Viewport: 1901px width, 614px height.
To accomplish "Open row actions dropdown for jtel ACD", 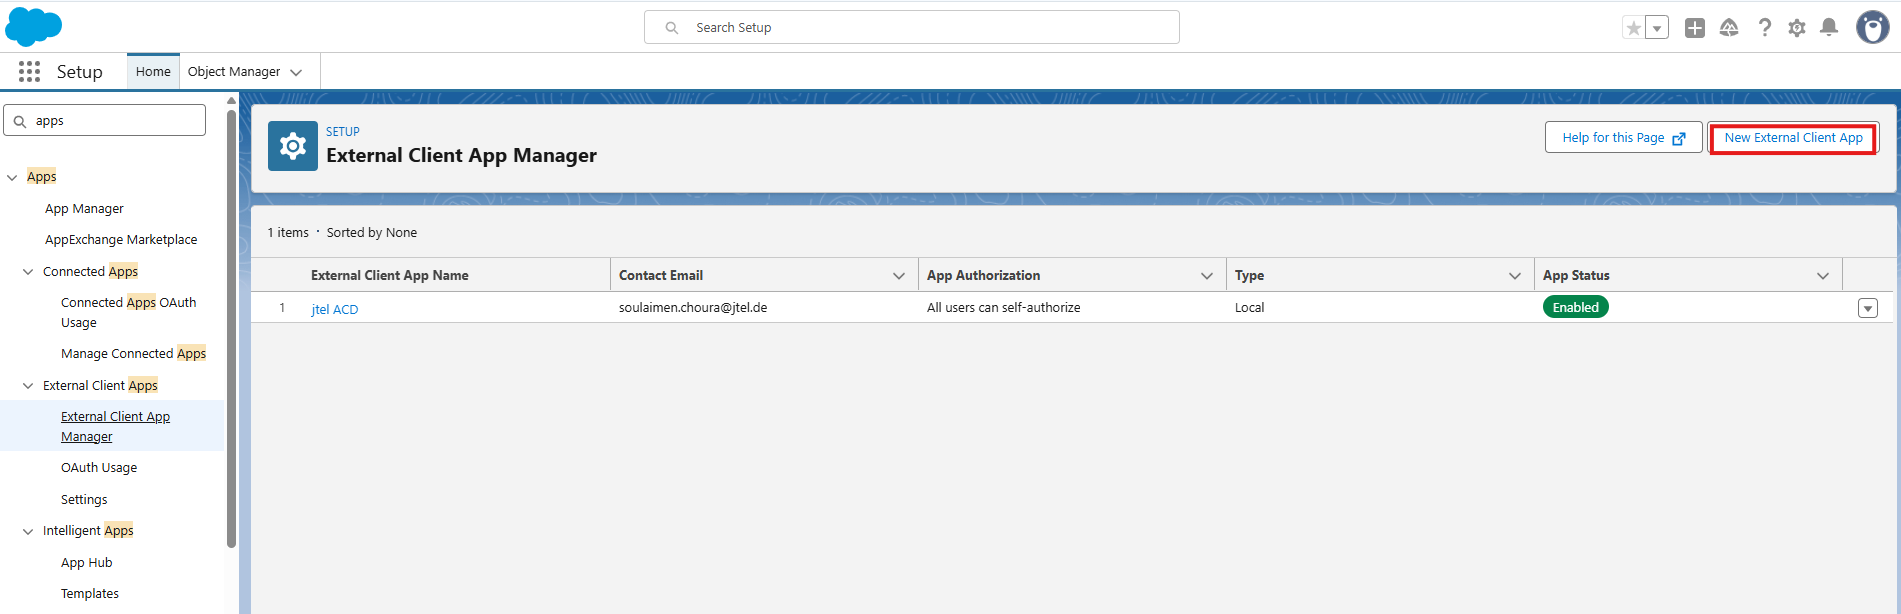I will point(1867,308).
